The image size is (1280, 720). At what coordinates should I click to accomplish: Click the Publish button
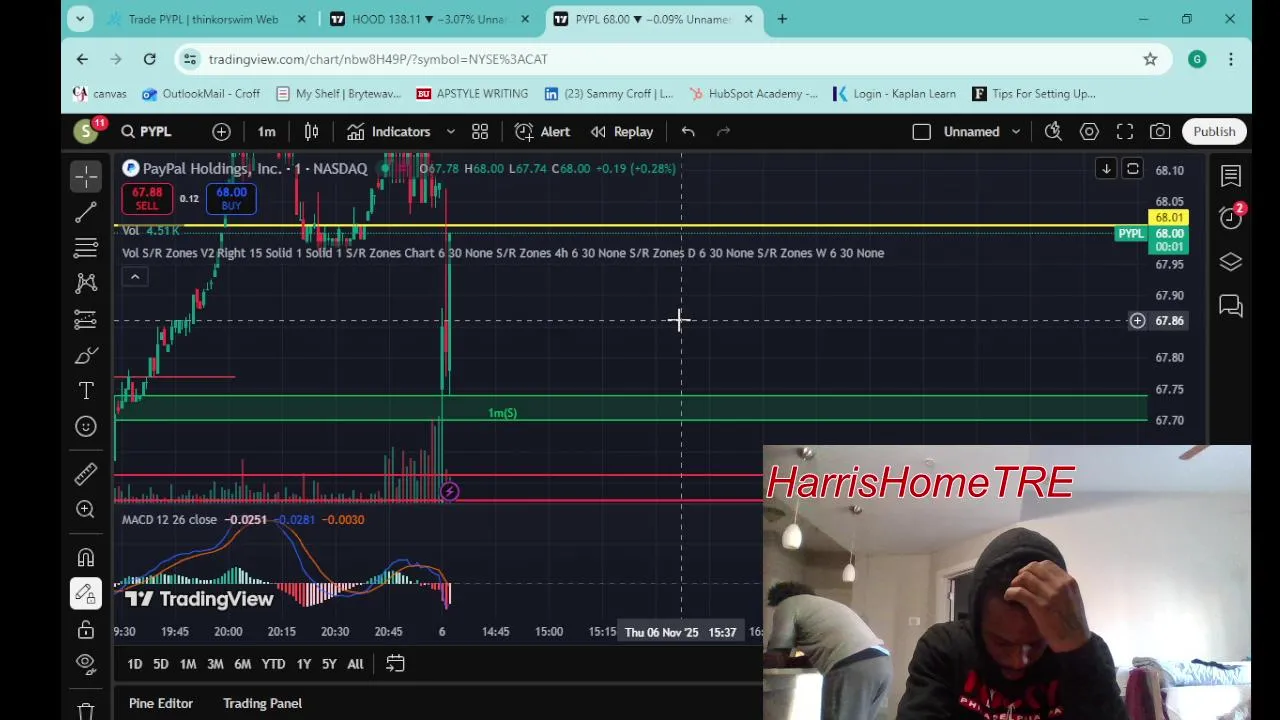tap(1214, 131)
